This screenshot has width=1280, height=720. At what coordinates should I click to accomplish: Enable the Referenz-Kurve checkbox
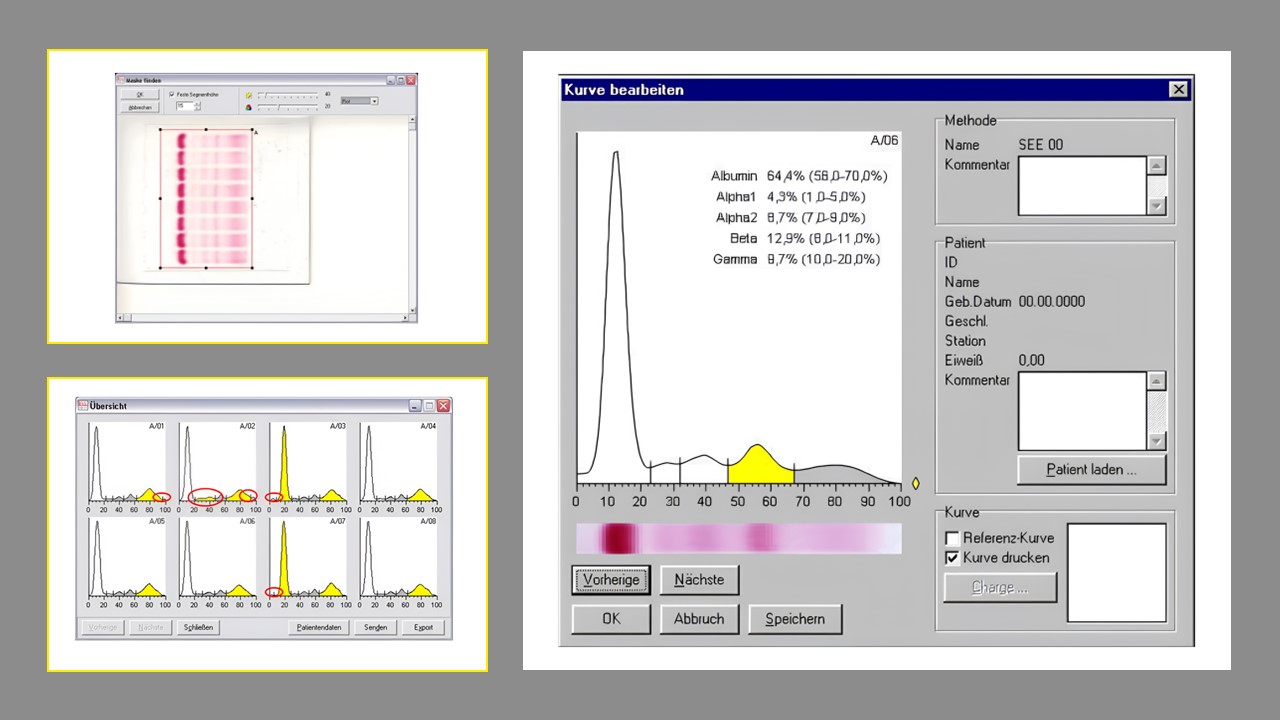point(952,538)
